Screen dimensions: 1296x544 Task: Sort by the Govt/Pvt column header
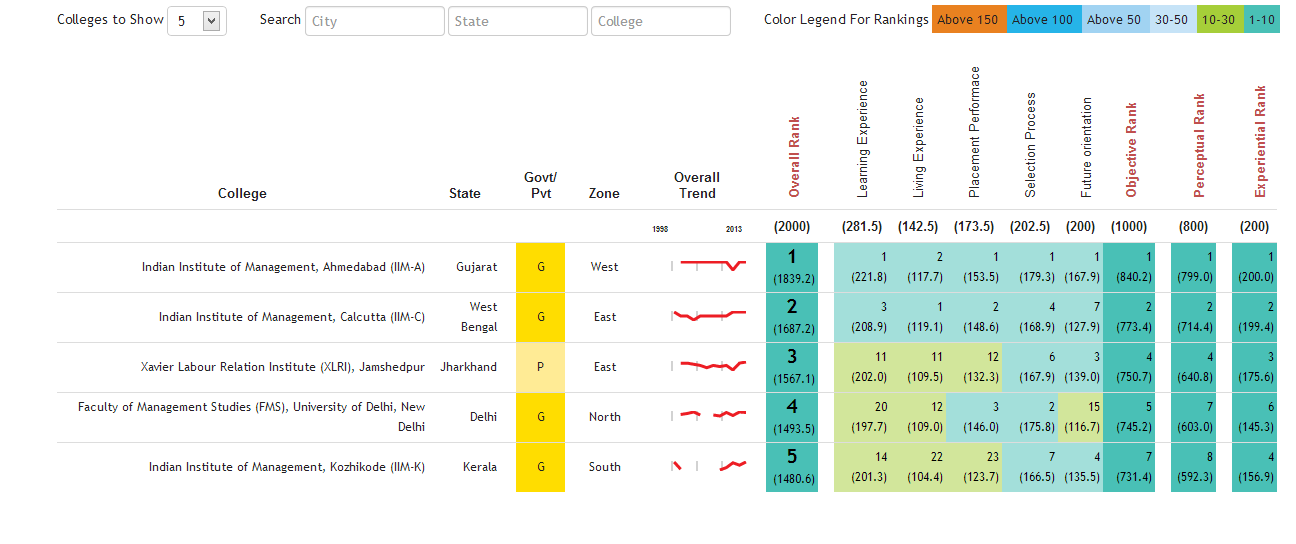(541, 185)
